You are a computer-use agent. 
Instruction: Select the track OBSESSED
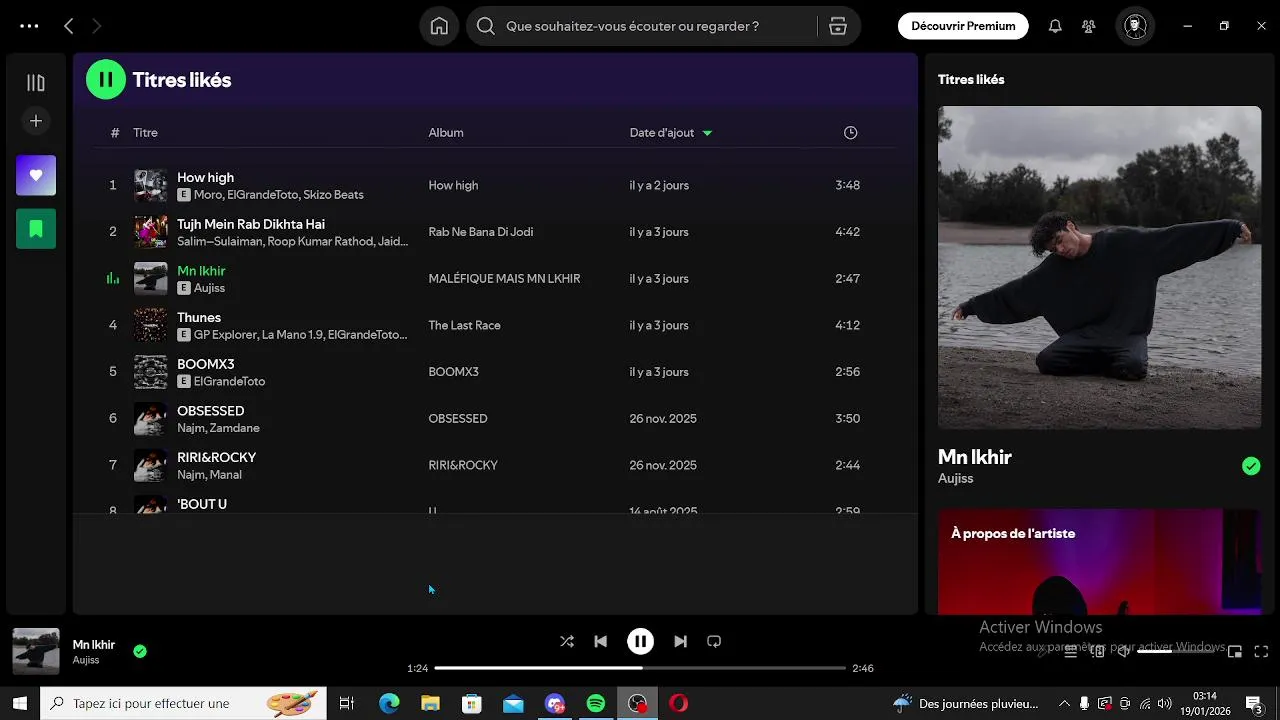tap(494, 419)
